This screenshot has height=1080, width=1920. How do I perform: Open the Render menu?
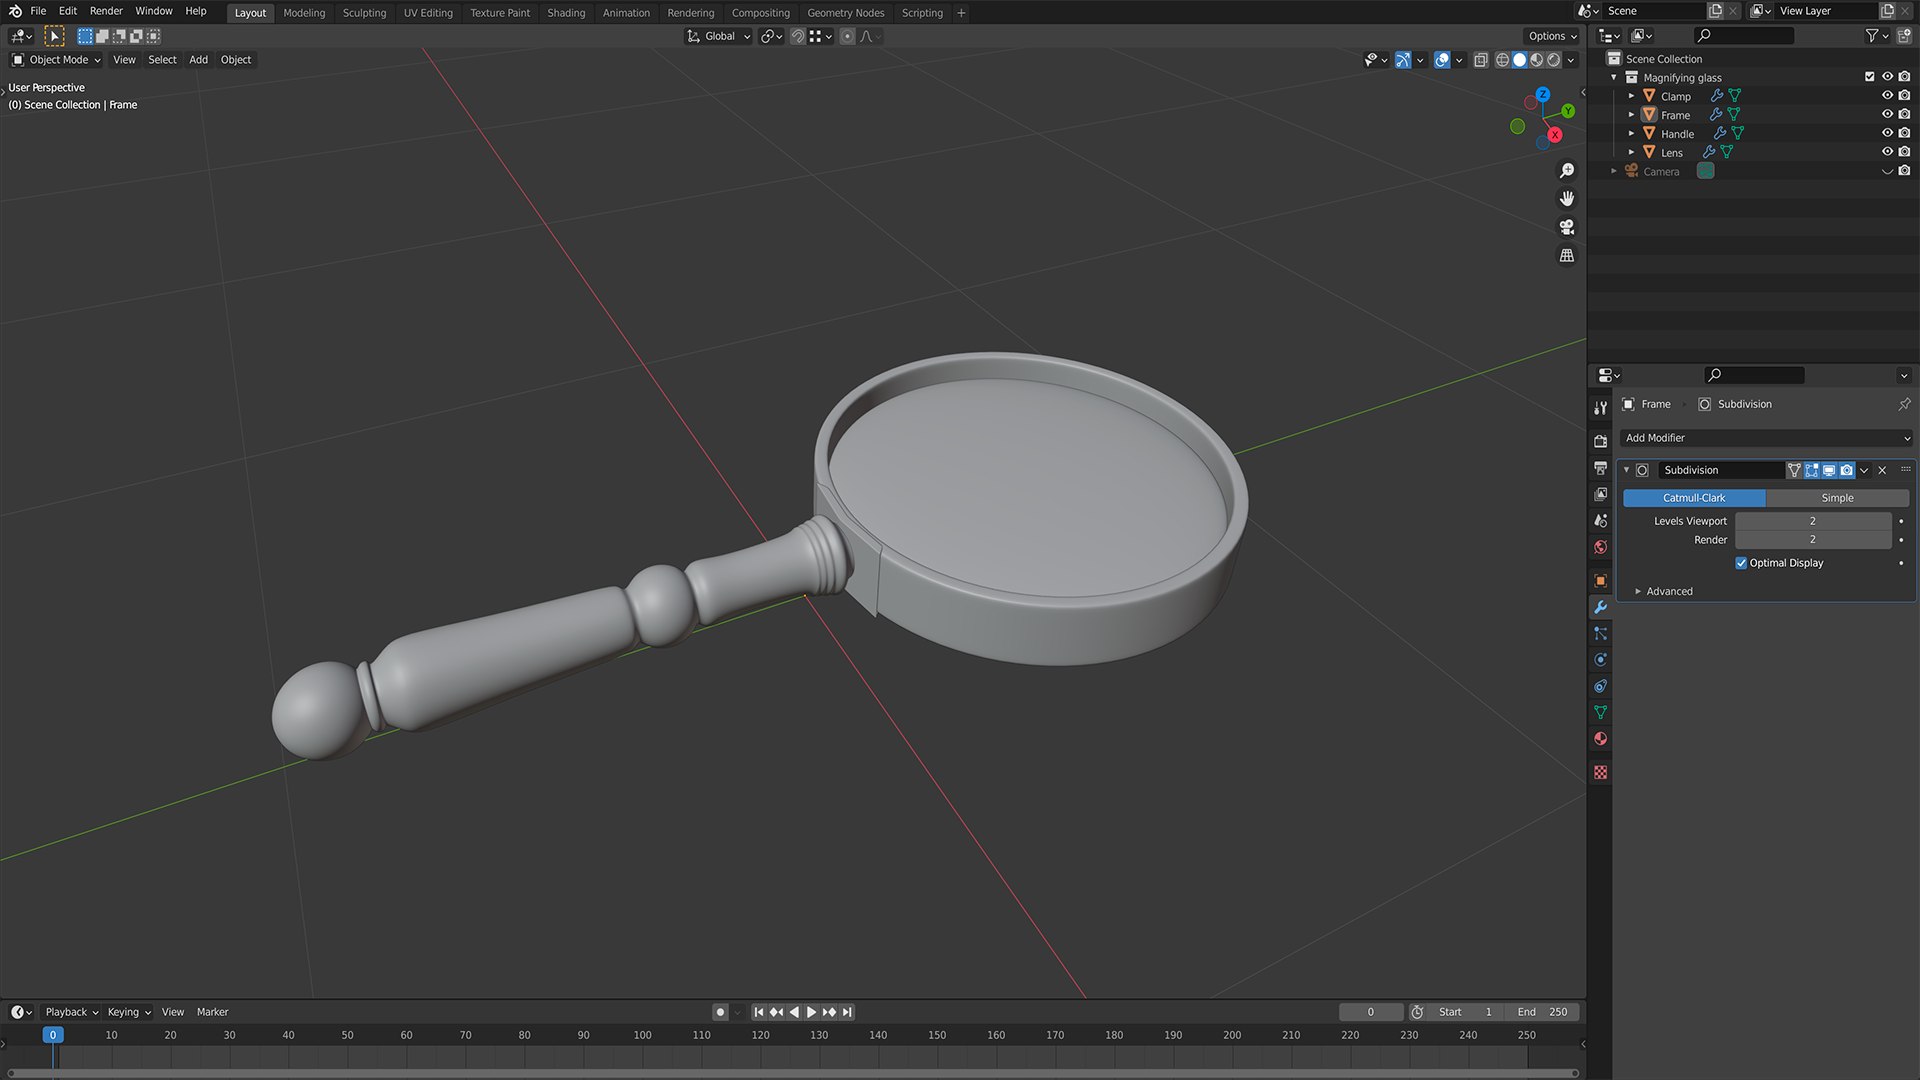click(x=106, y=11)
